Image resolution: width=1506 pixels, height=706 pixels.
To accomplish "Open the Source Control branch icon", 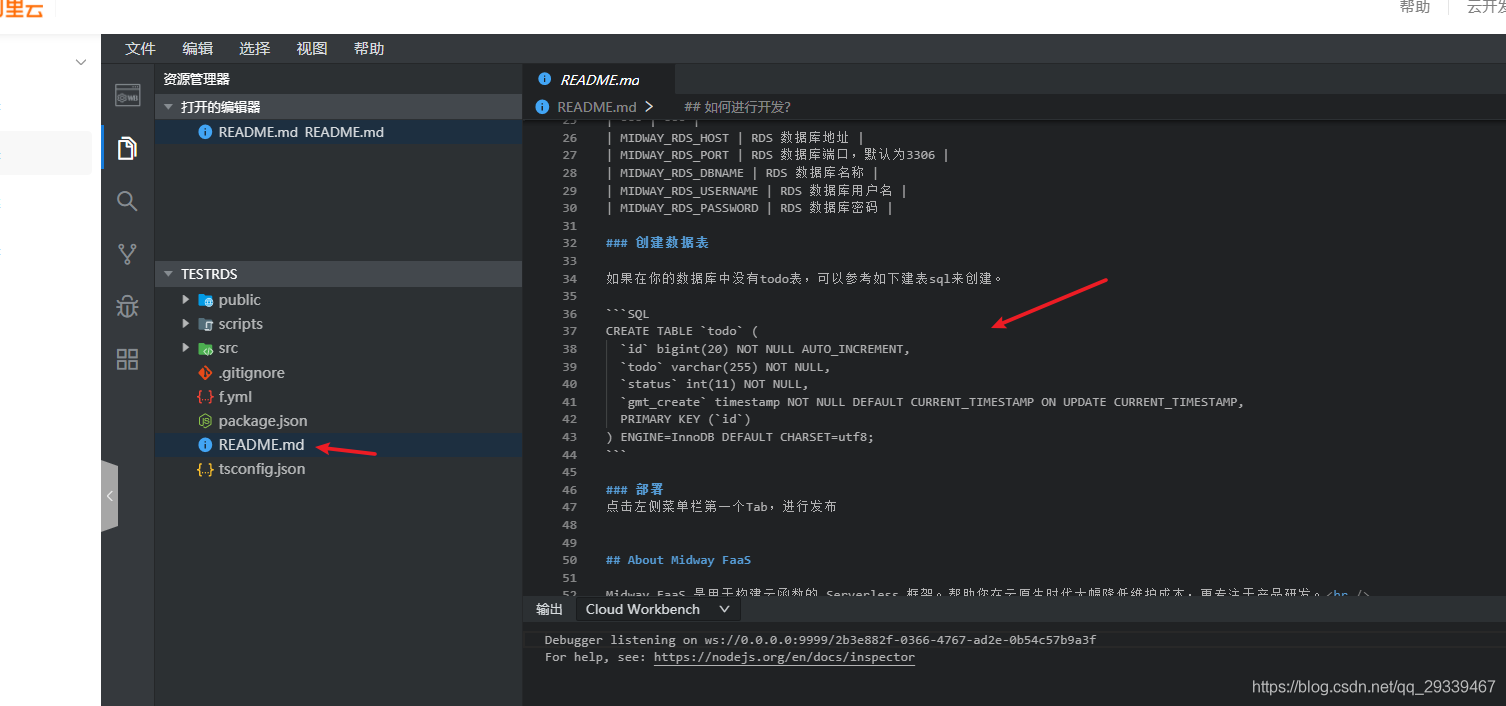I will click(x=127, y=254).
